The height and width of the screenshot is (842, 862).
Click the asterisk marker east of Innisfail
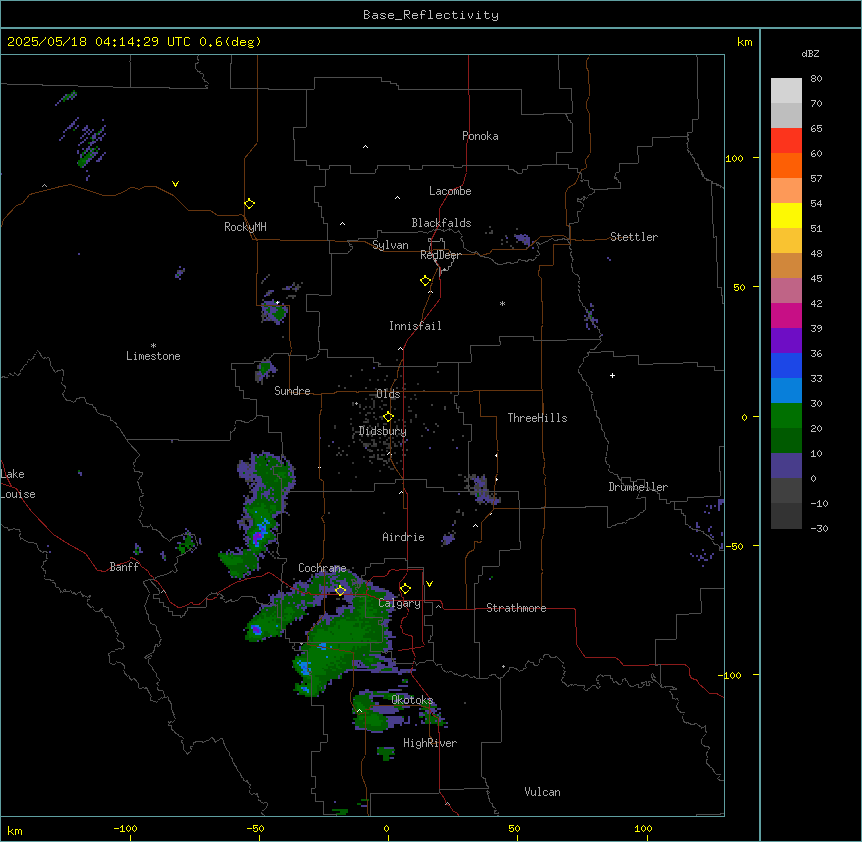click(x=502, y=304)
